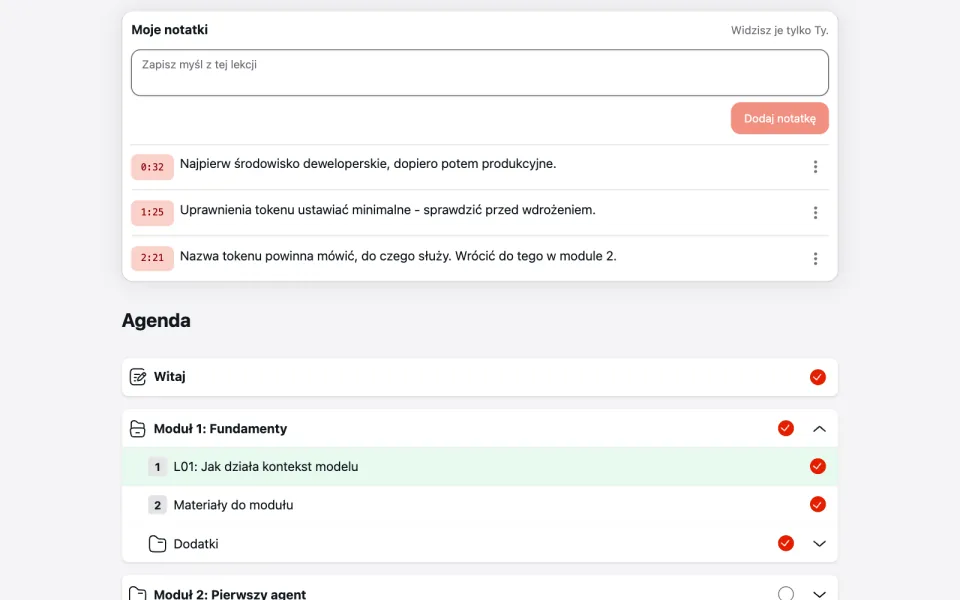Image resolution: width=960 pixels, height=600 pixels.
Task: Click the number 1 badge beside L01
Action: [x=157, y=467]
